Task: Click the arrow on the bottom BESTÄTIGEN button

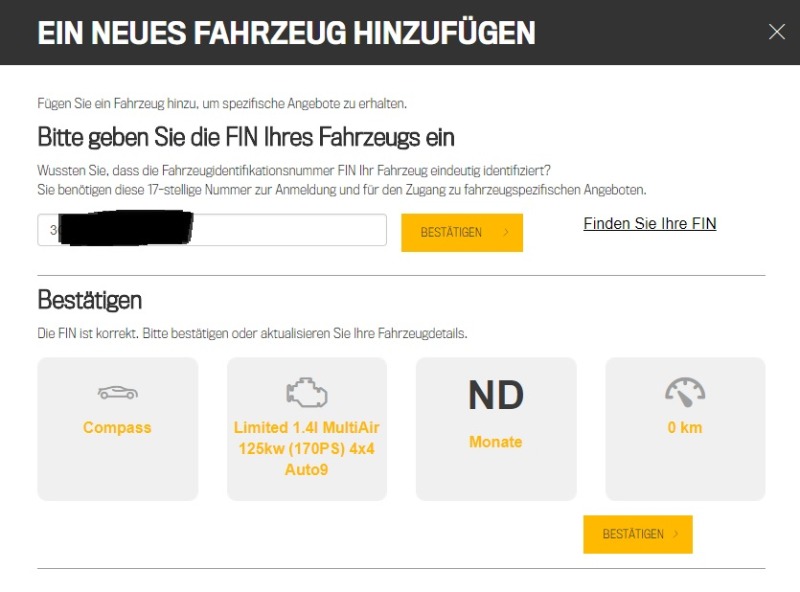Action: 676,535
